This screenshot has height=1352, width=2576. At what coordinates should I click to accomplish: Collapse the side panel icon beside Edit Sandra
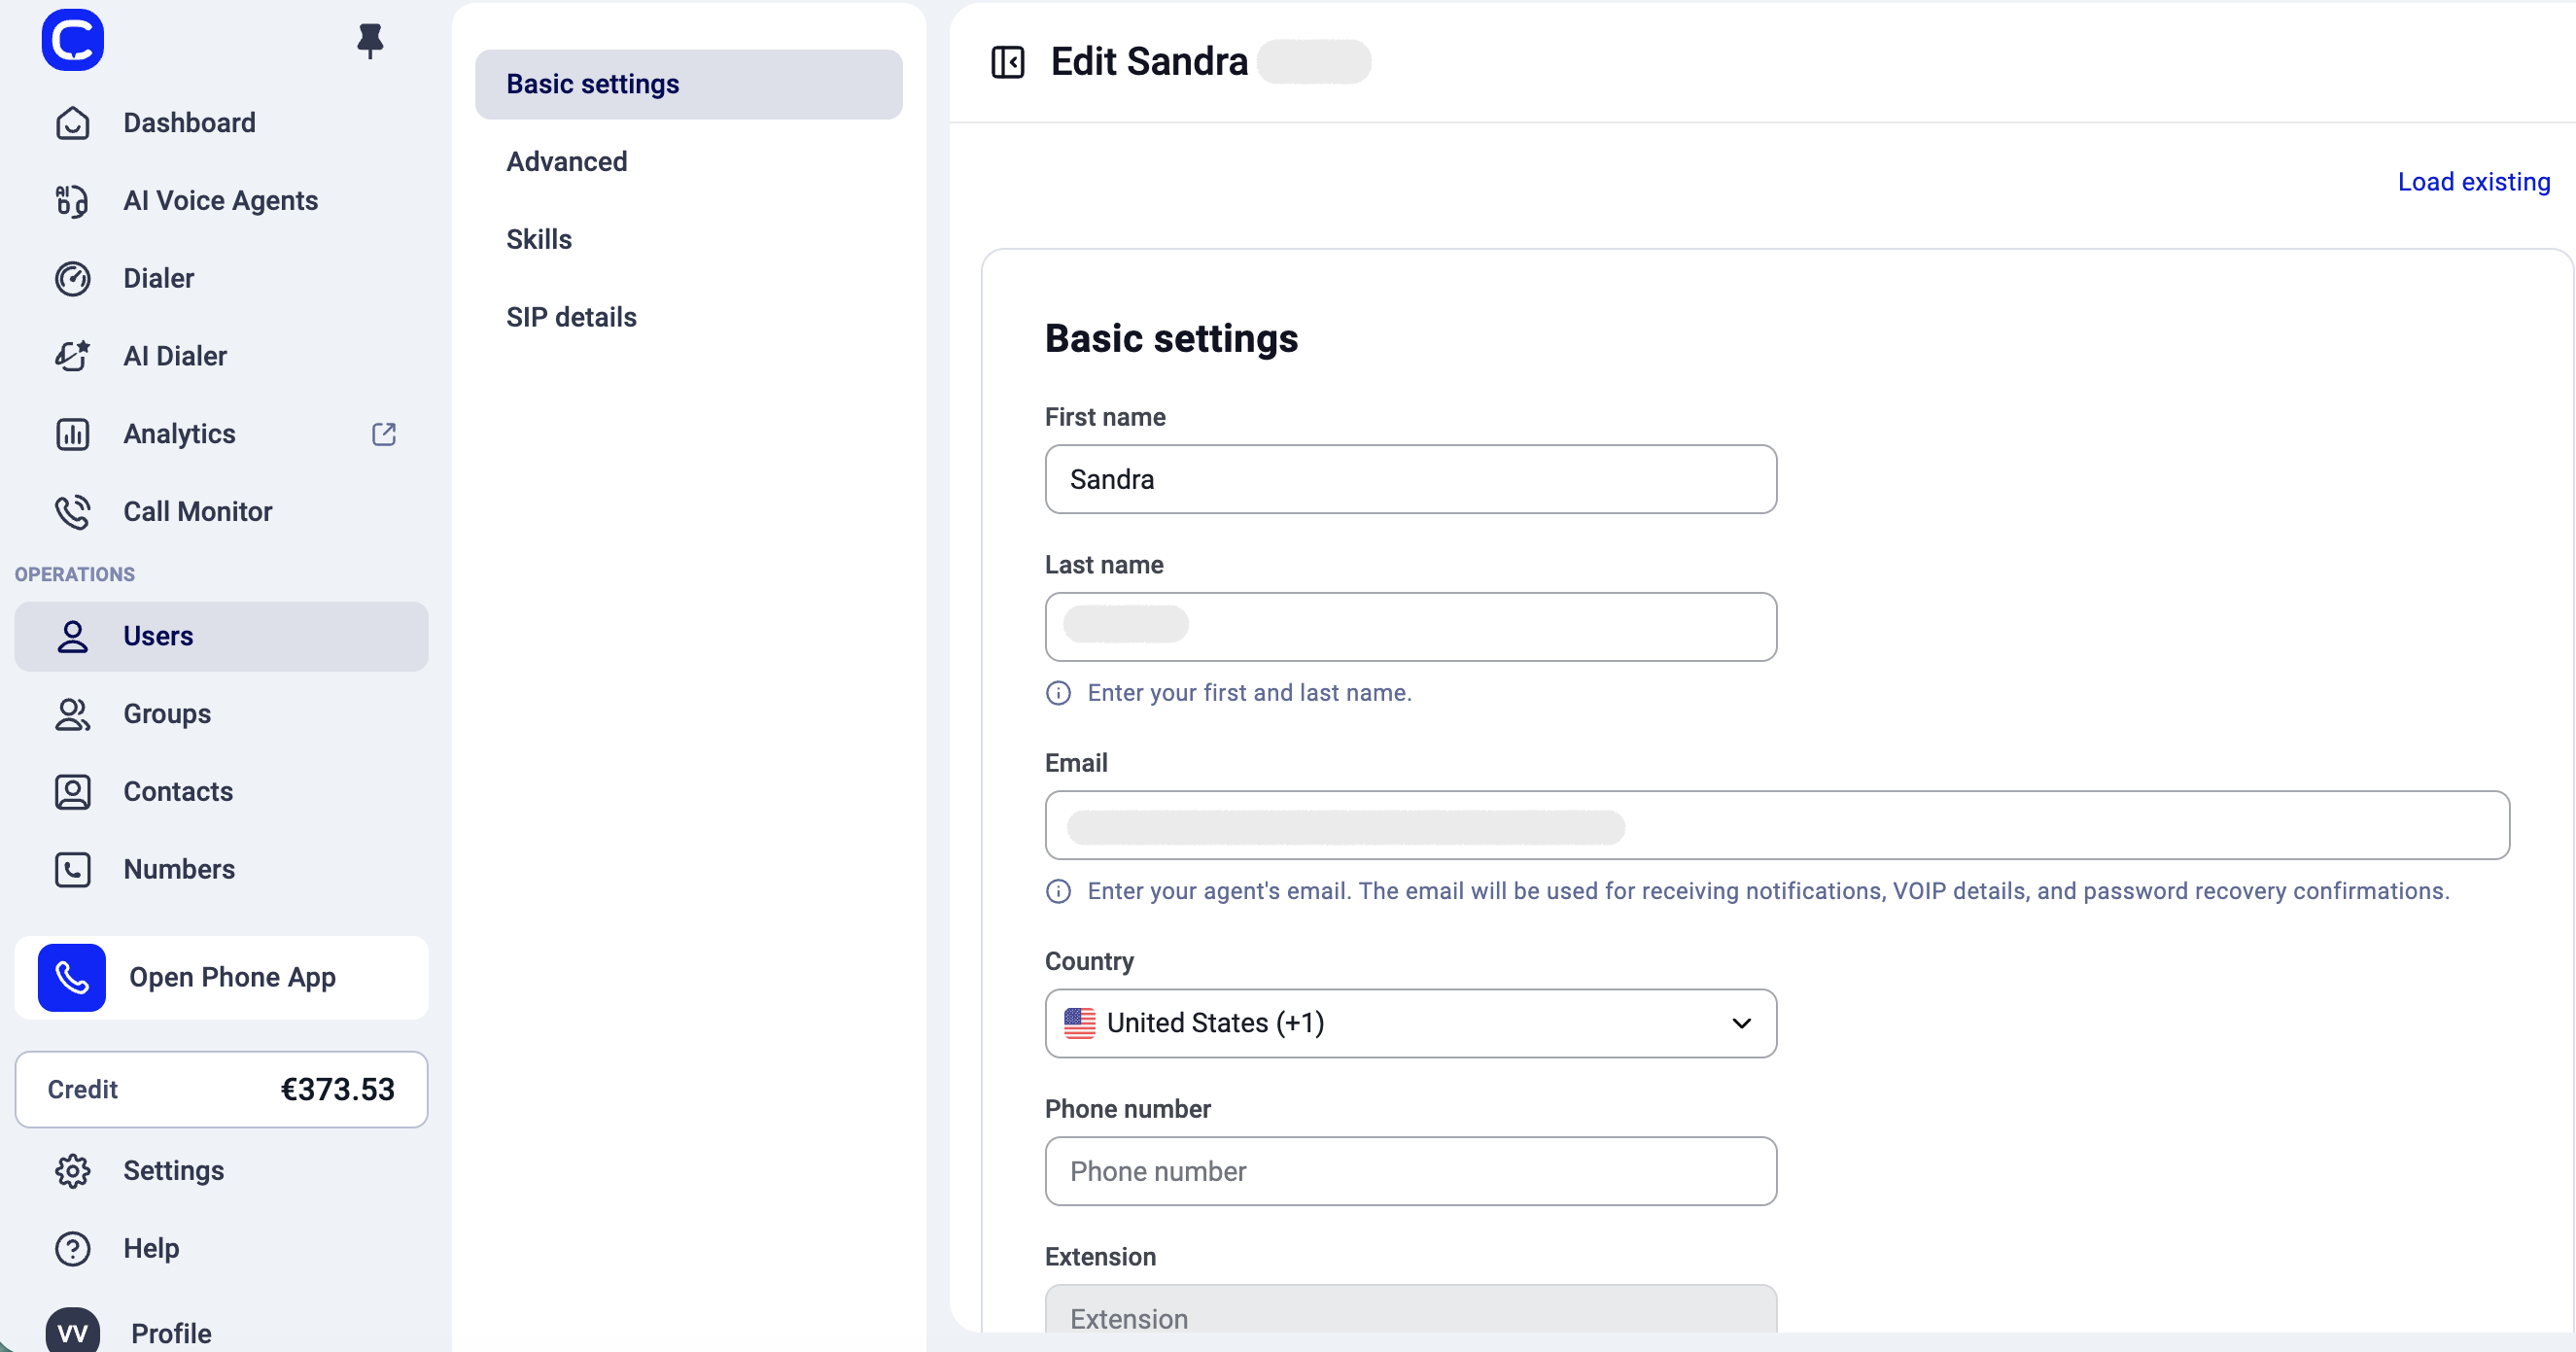[1008, 62]
